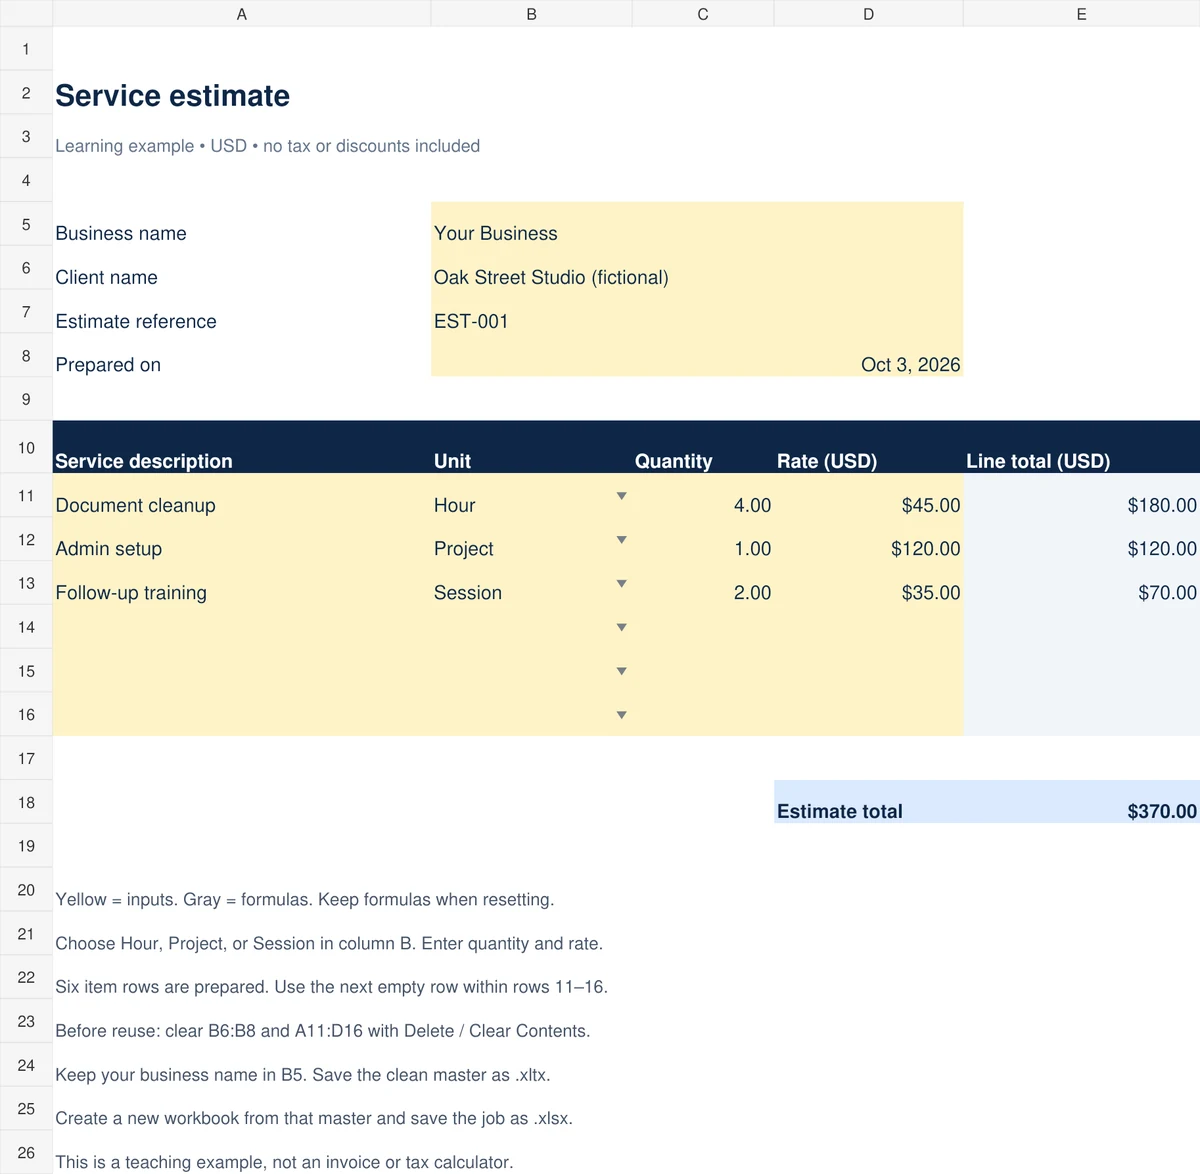1200x1174 pixels.
Task: Open the Unit dropdown for Follow-up training
Action: click(621, 584)
